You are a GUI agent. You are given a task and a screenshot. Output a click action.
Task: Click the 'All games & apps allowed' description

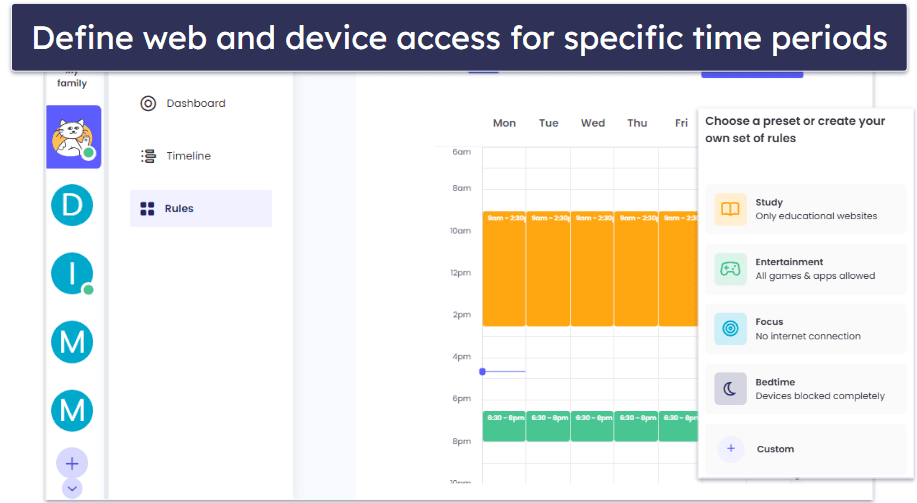tap(815, 276)
